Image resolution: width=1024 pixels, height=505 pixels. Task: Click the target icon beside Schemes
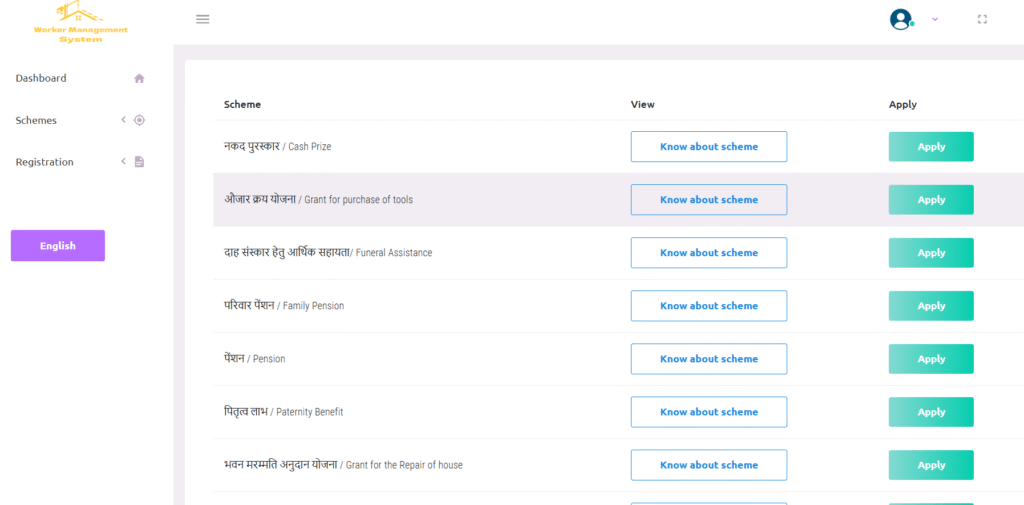coord(139,120)
